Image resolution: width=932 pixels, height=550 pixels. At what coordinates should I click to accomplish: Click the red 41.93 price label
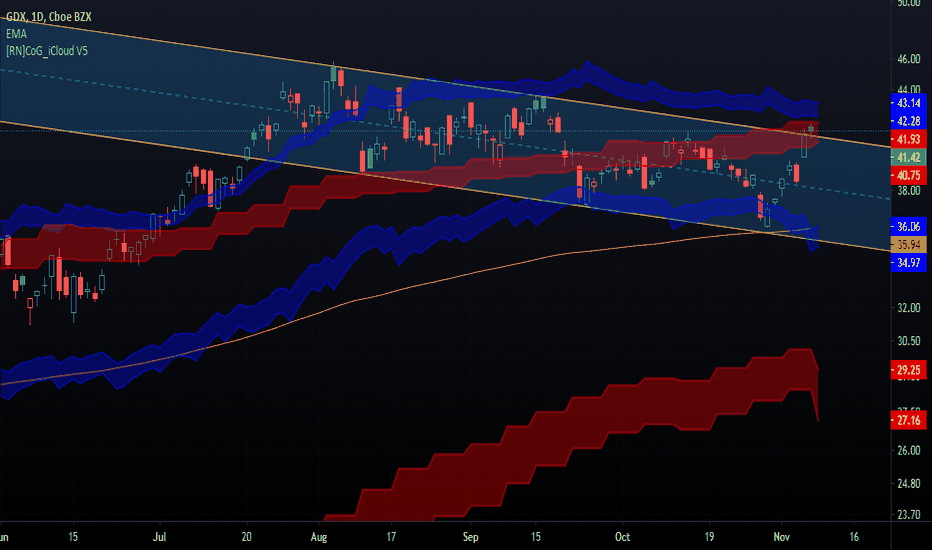coord(908,139)
